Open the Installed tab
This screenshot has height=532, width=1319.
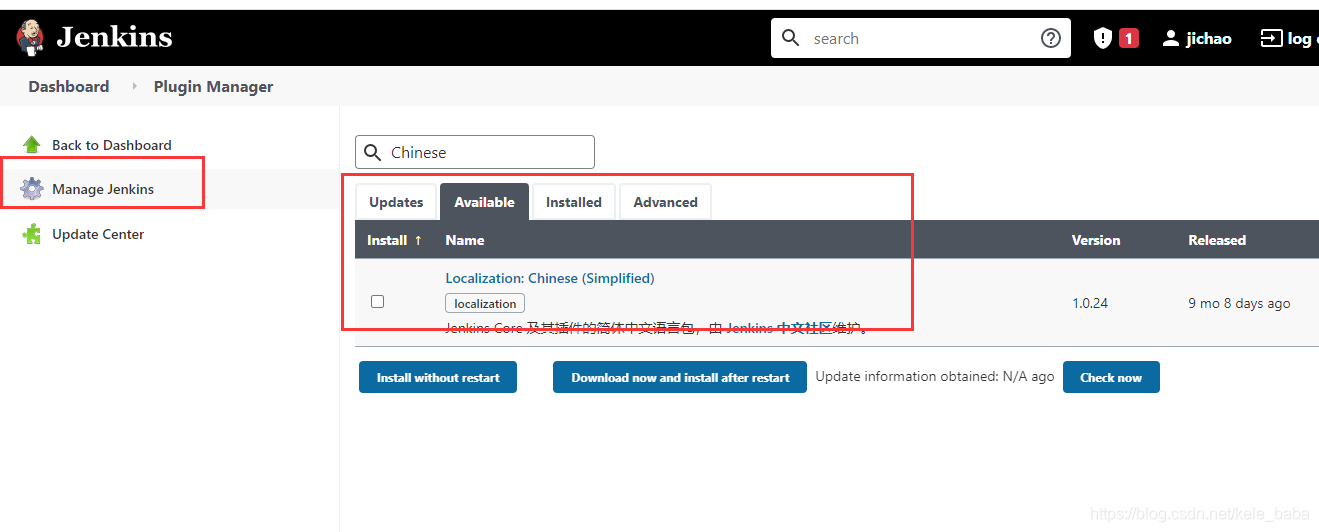click(574, 202)
